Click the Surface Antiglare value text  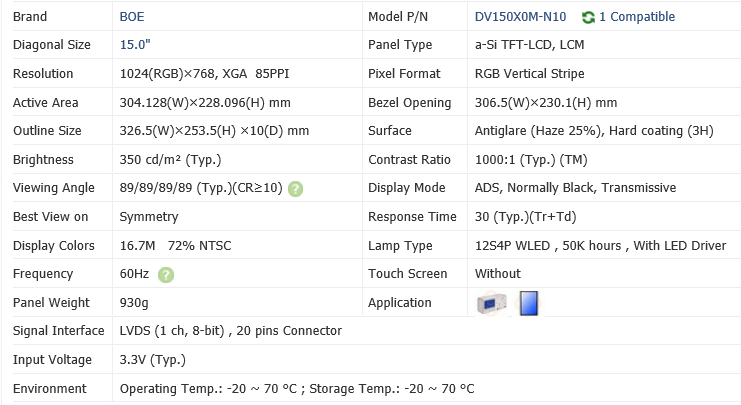pyautogui.click(x=537, y=131)
